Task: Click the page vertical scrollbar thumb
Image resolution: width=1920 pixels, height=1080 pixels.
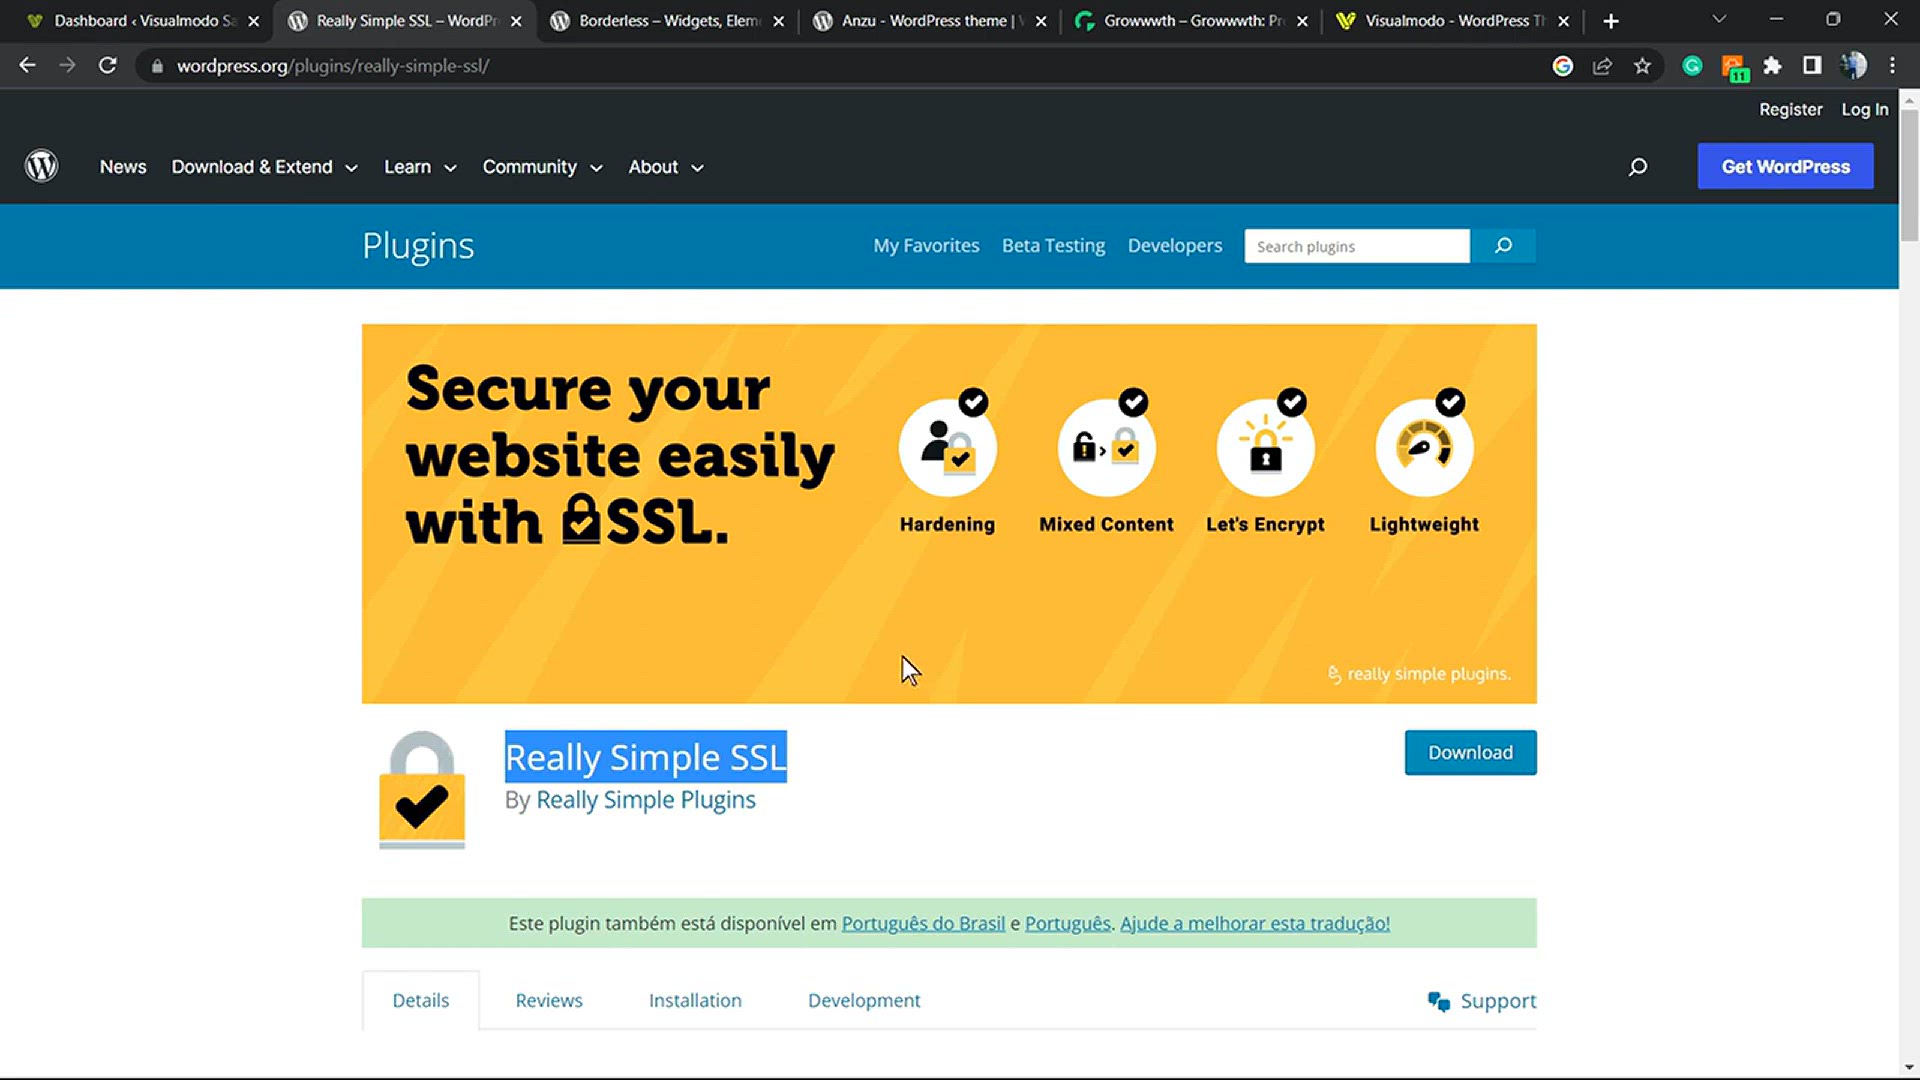Action: [1909, 175]
